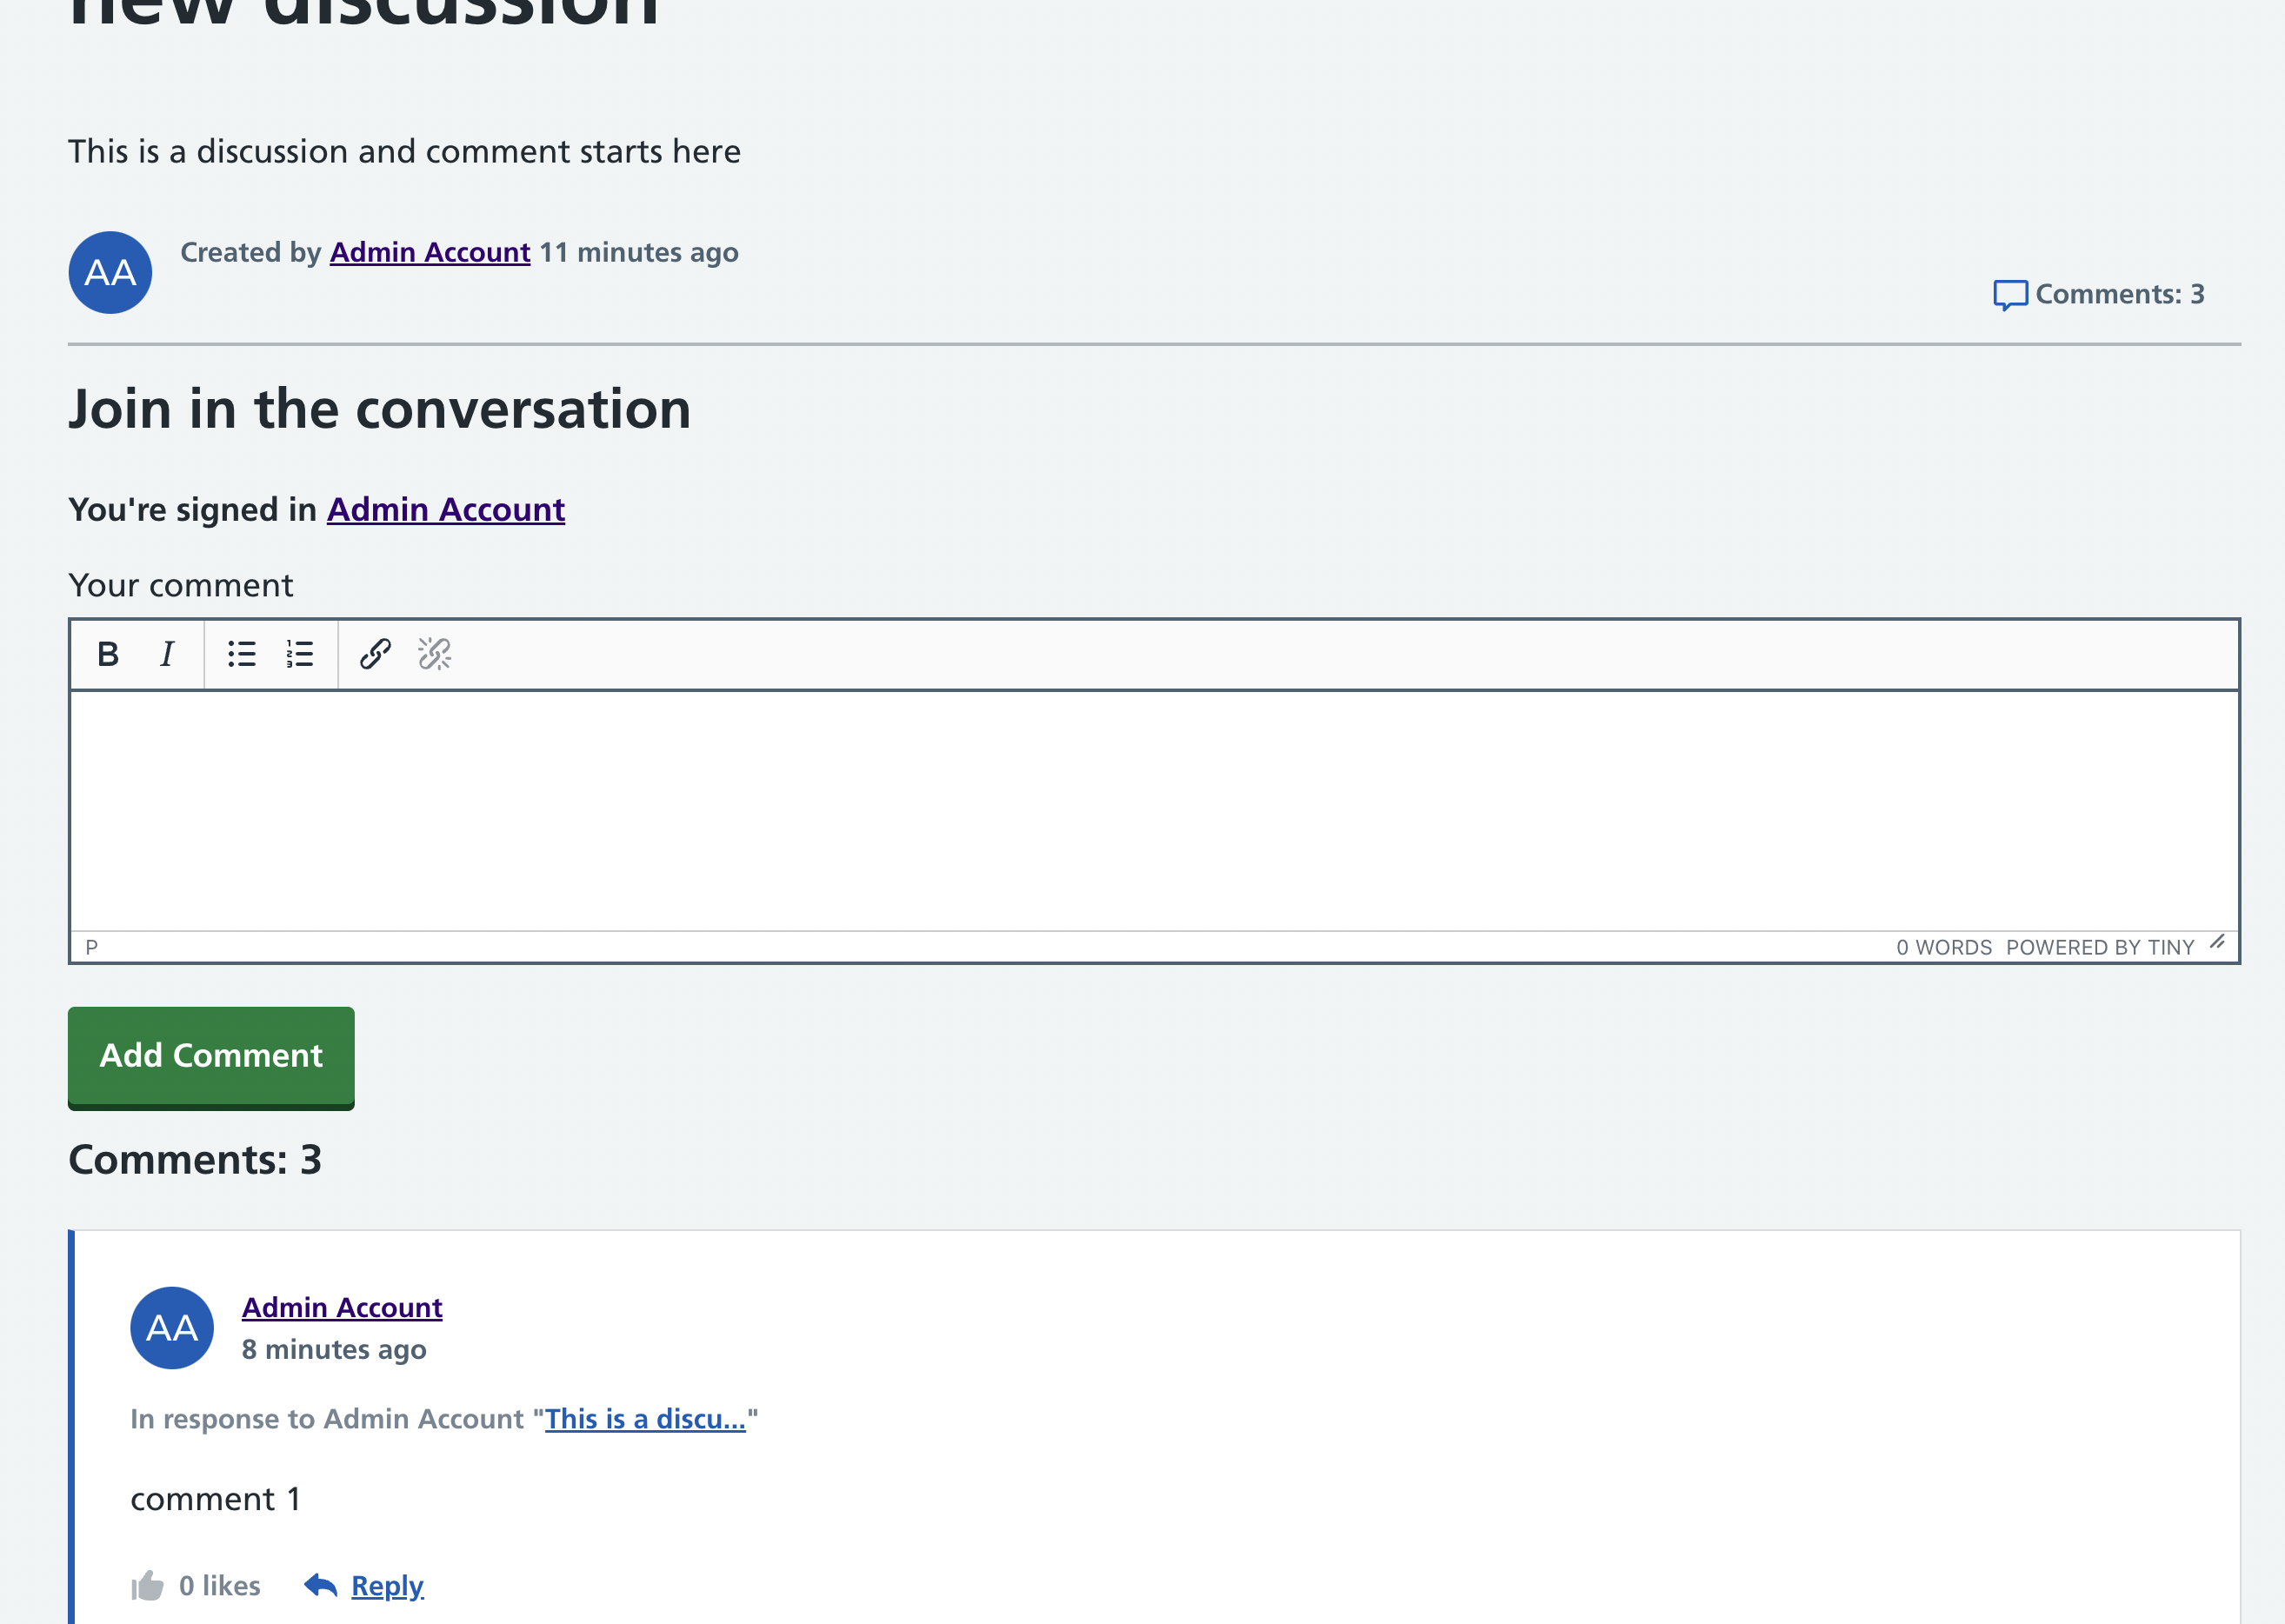
Task: Toggle bold formatting in comment editor
Action: pos(108,654)
